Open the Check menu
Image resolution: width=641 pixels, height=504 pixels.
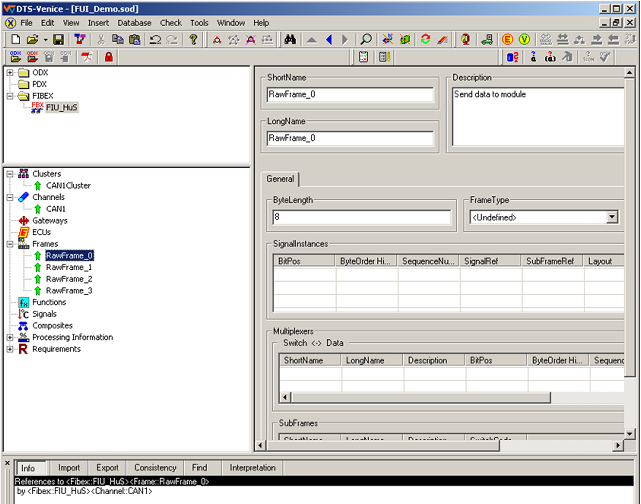[170, 23]
